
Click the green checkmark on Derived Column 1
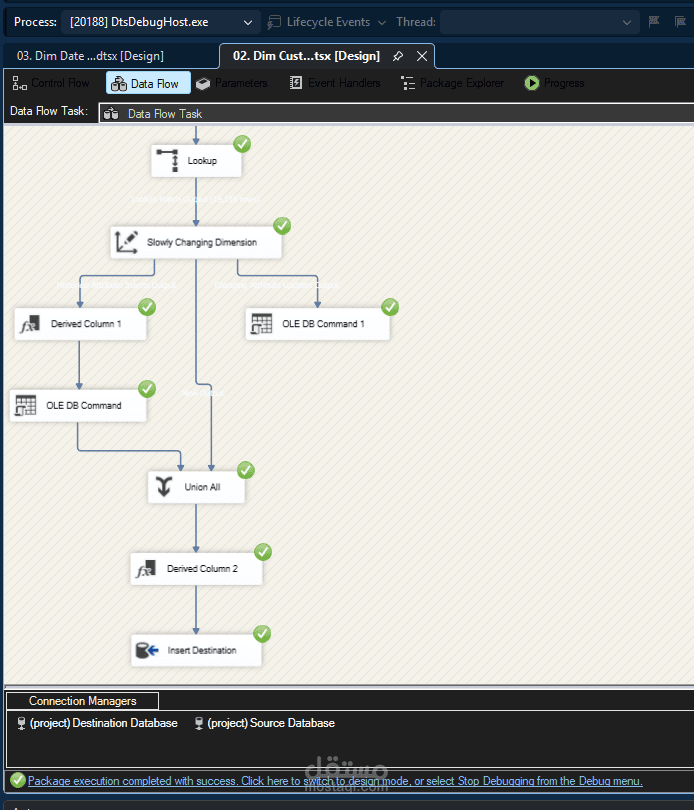[x=147, y=307]
